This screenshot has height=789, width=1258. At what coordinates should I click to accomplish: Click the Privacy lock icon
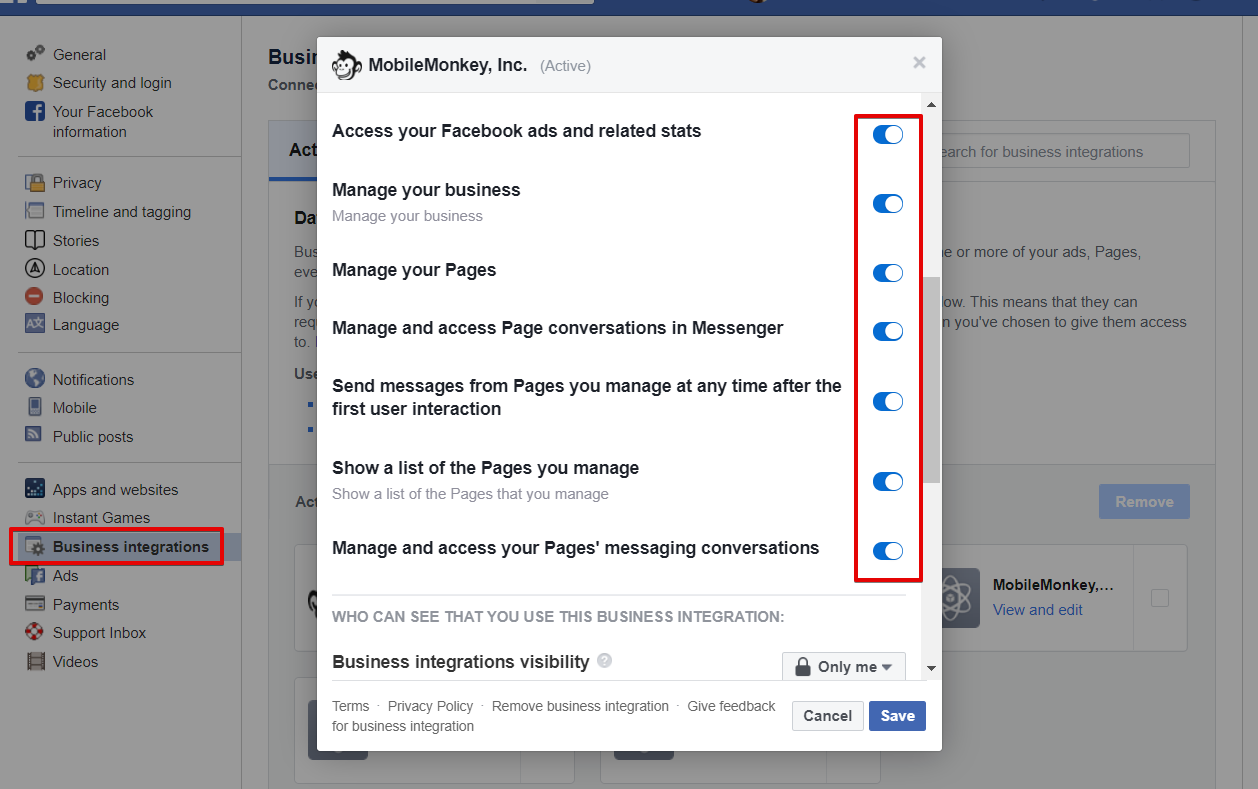pyautogui.click(x=35, y=183)
